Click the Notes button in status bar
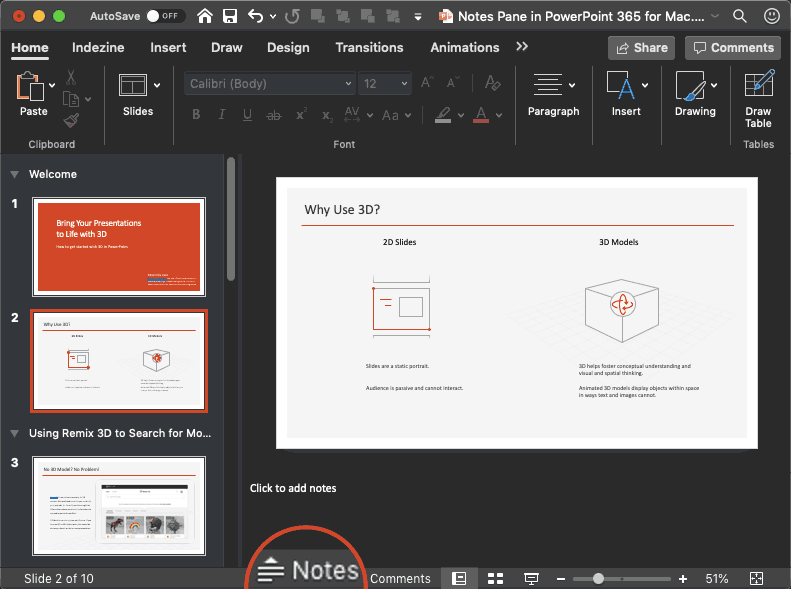The image size is (791, 589). click(x=308, y=570)
